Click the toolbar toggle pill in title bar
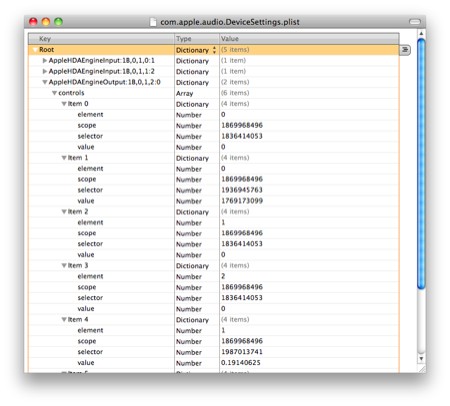 [415, 22]
